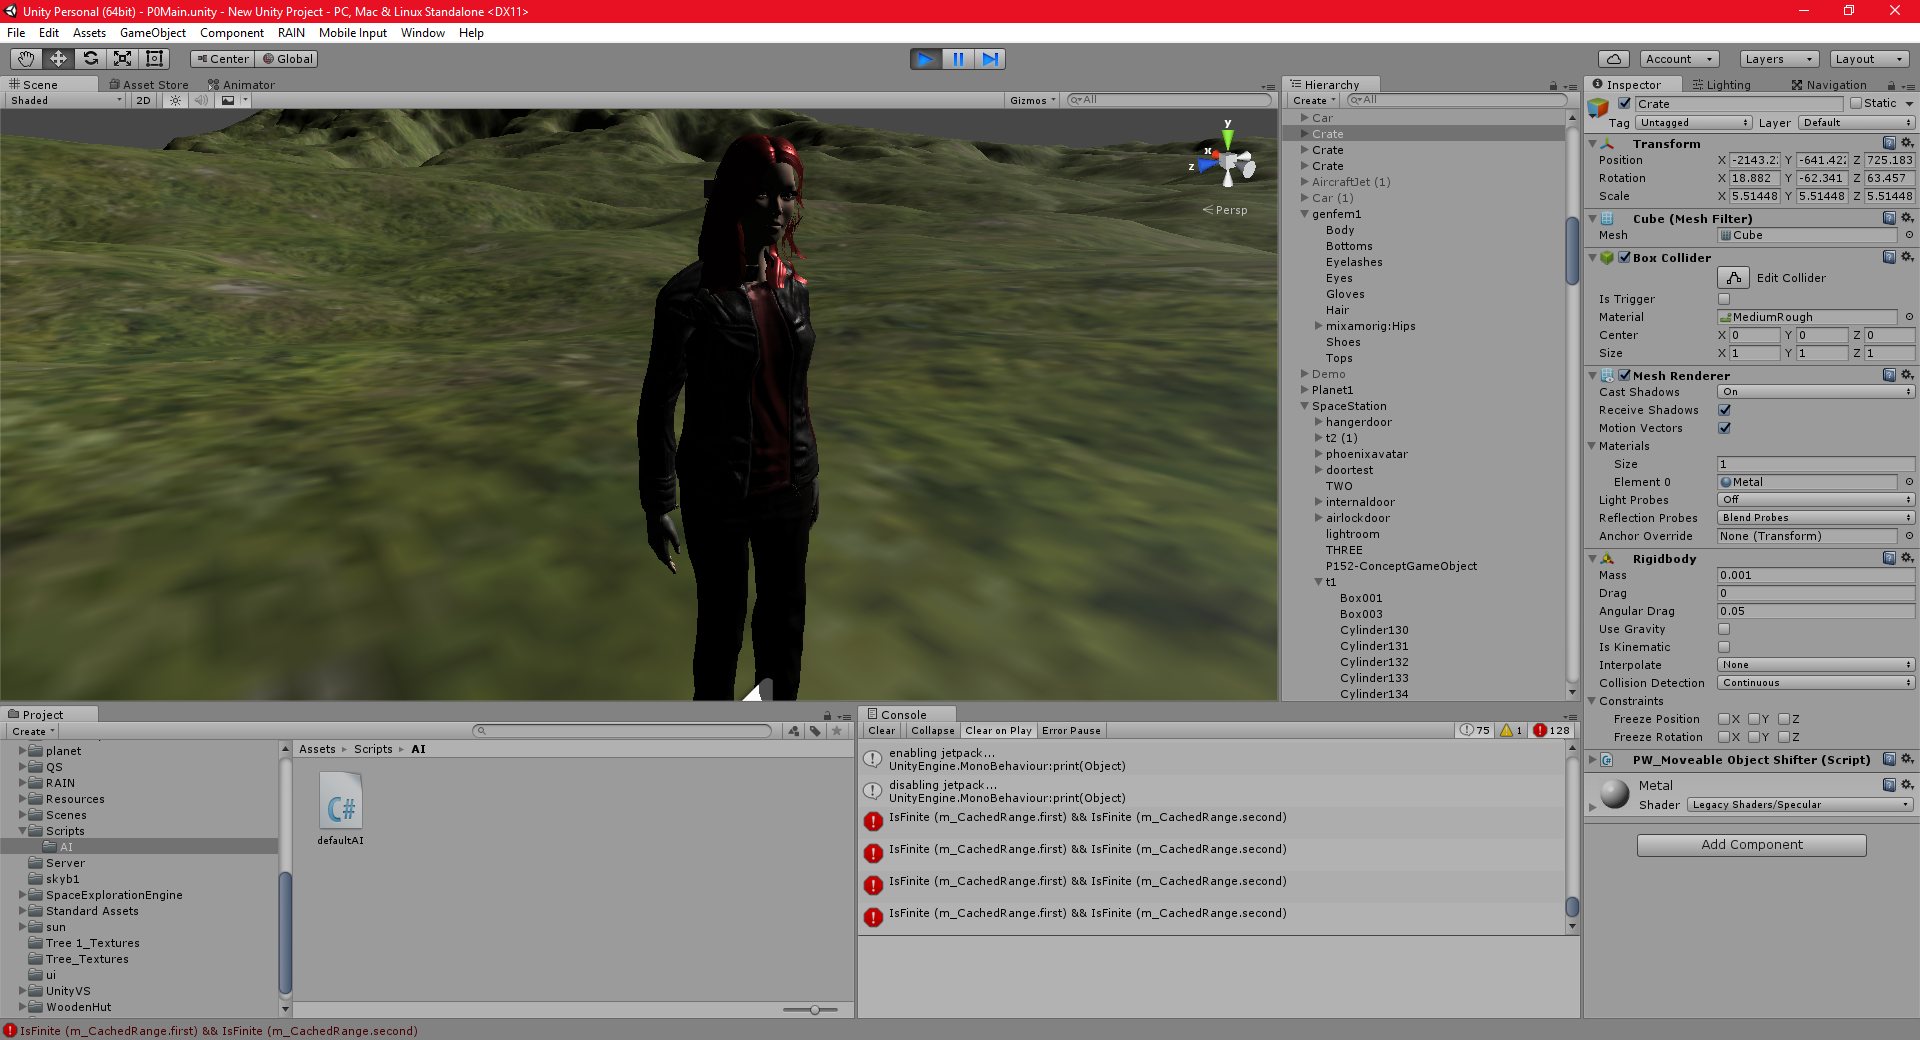The image size is (1920, 1040).
Task: Enable Is Trigger checkbox
Action: click(1724, 299)
